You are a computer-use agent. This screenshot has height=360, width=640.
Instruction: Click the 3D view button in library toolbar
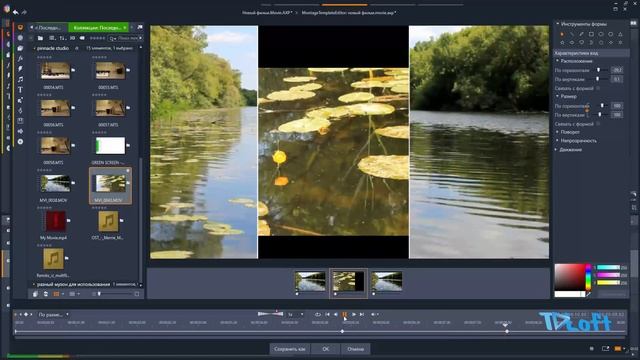click(72, 38)
